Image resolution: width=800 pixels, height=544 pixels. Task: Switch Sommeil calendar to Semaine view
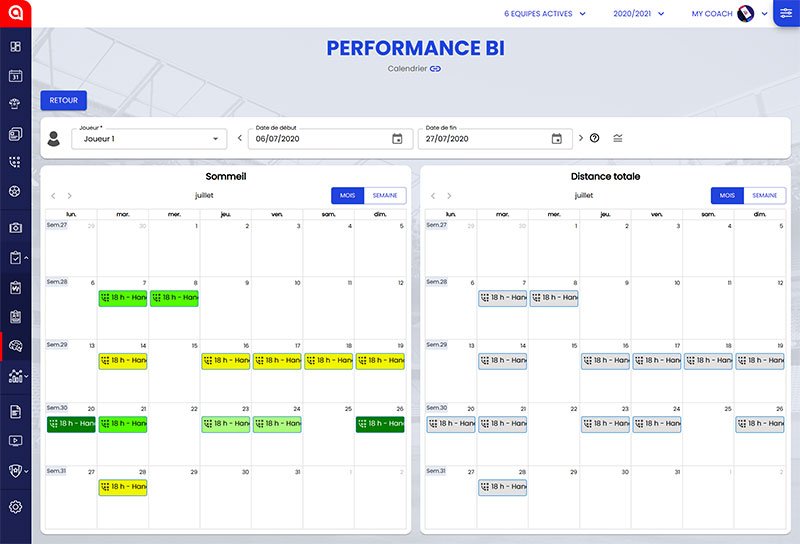click(x=384, y=196)
